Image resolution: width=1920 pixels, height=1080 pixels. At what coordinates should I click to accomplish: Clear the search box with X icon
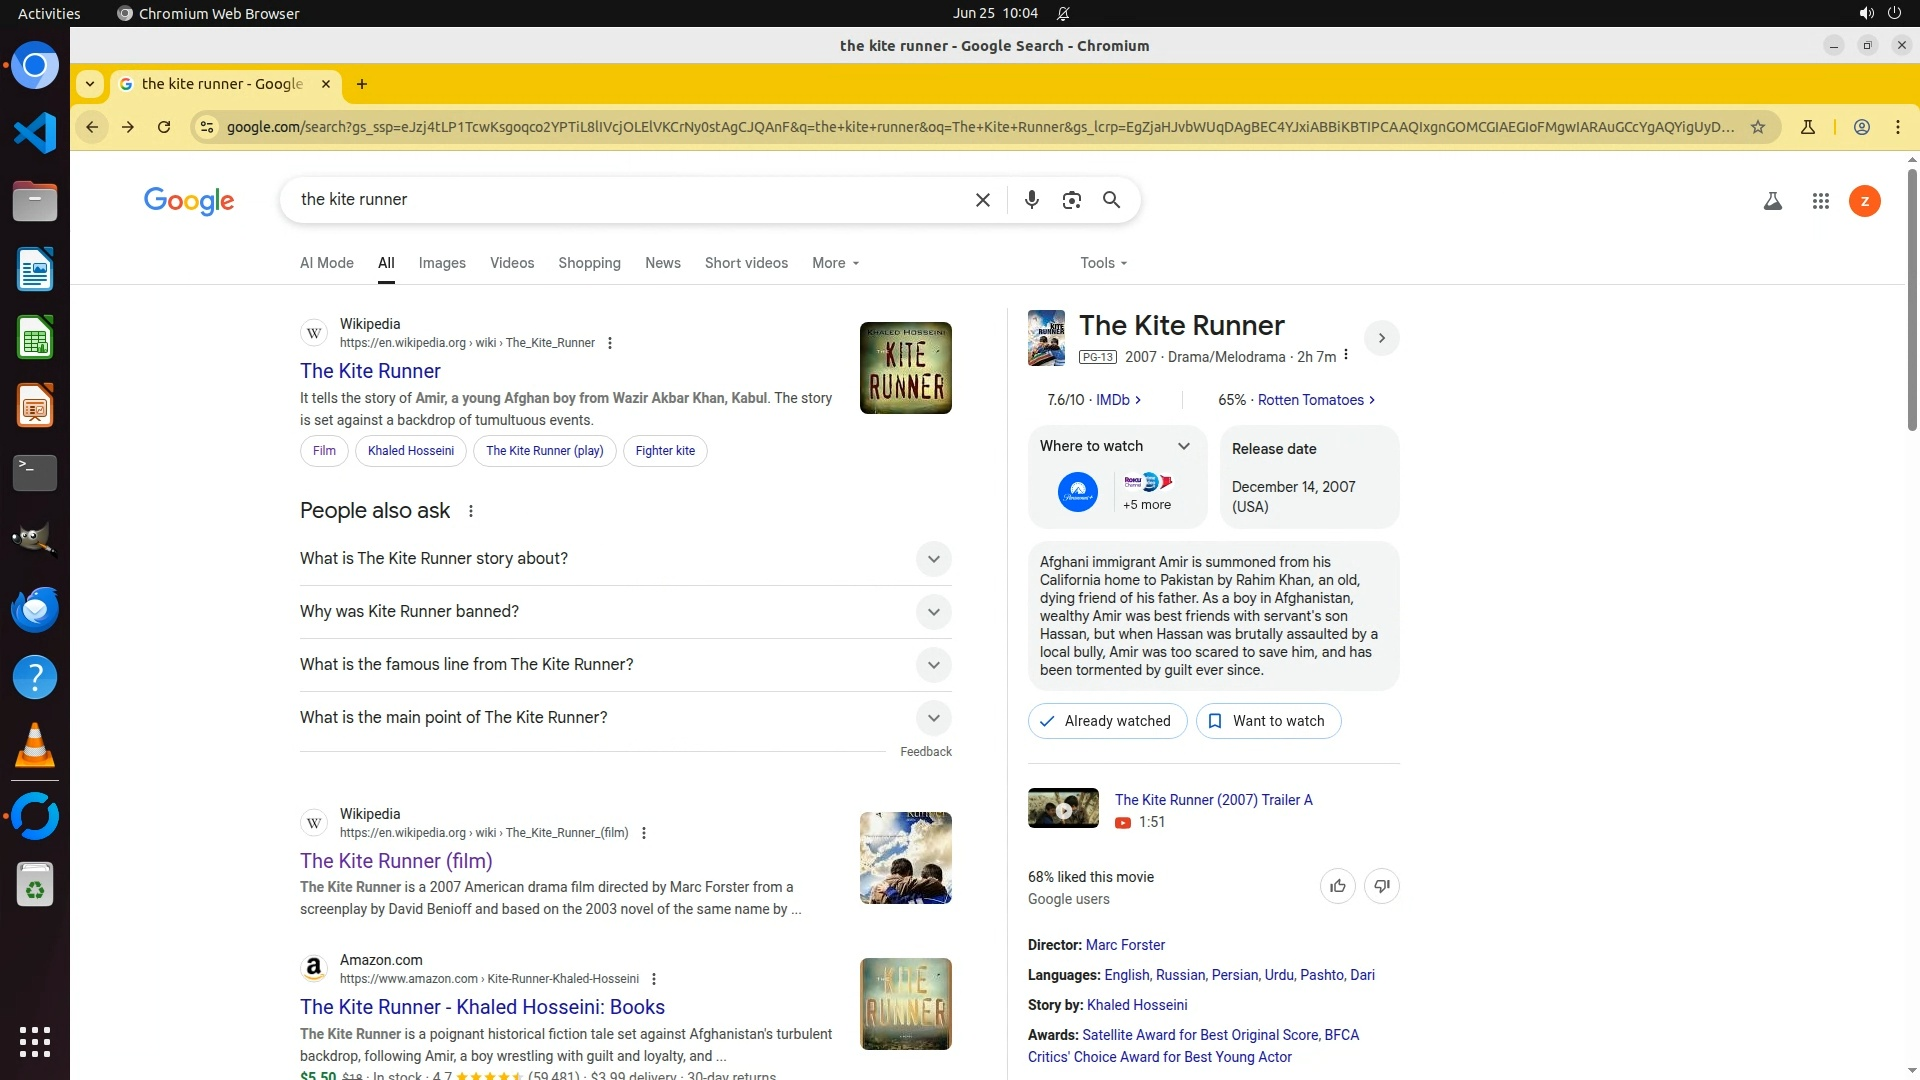[x=982, y=200]
